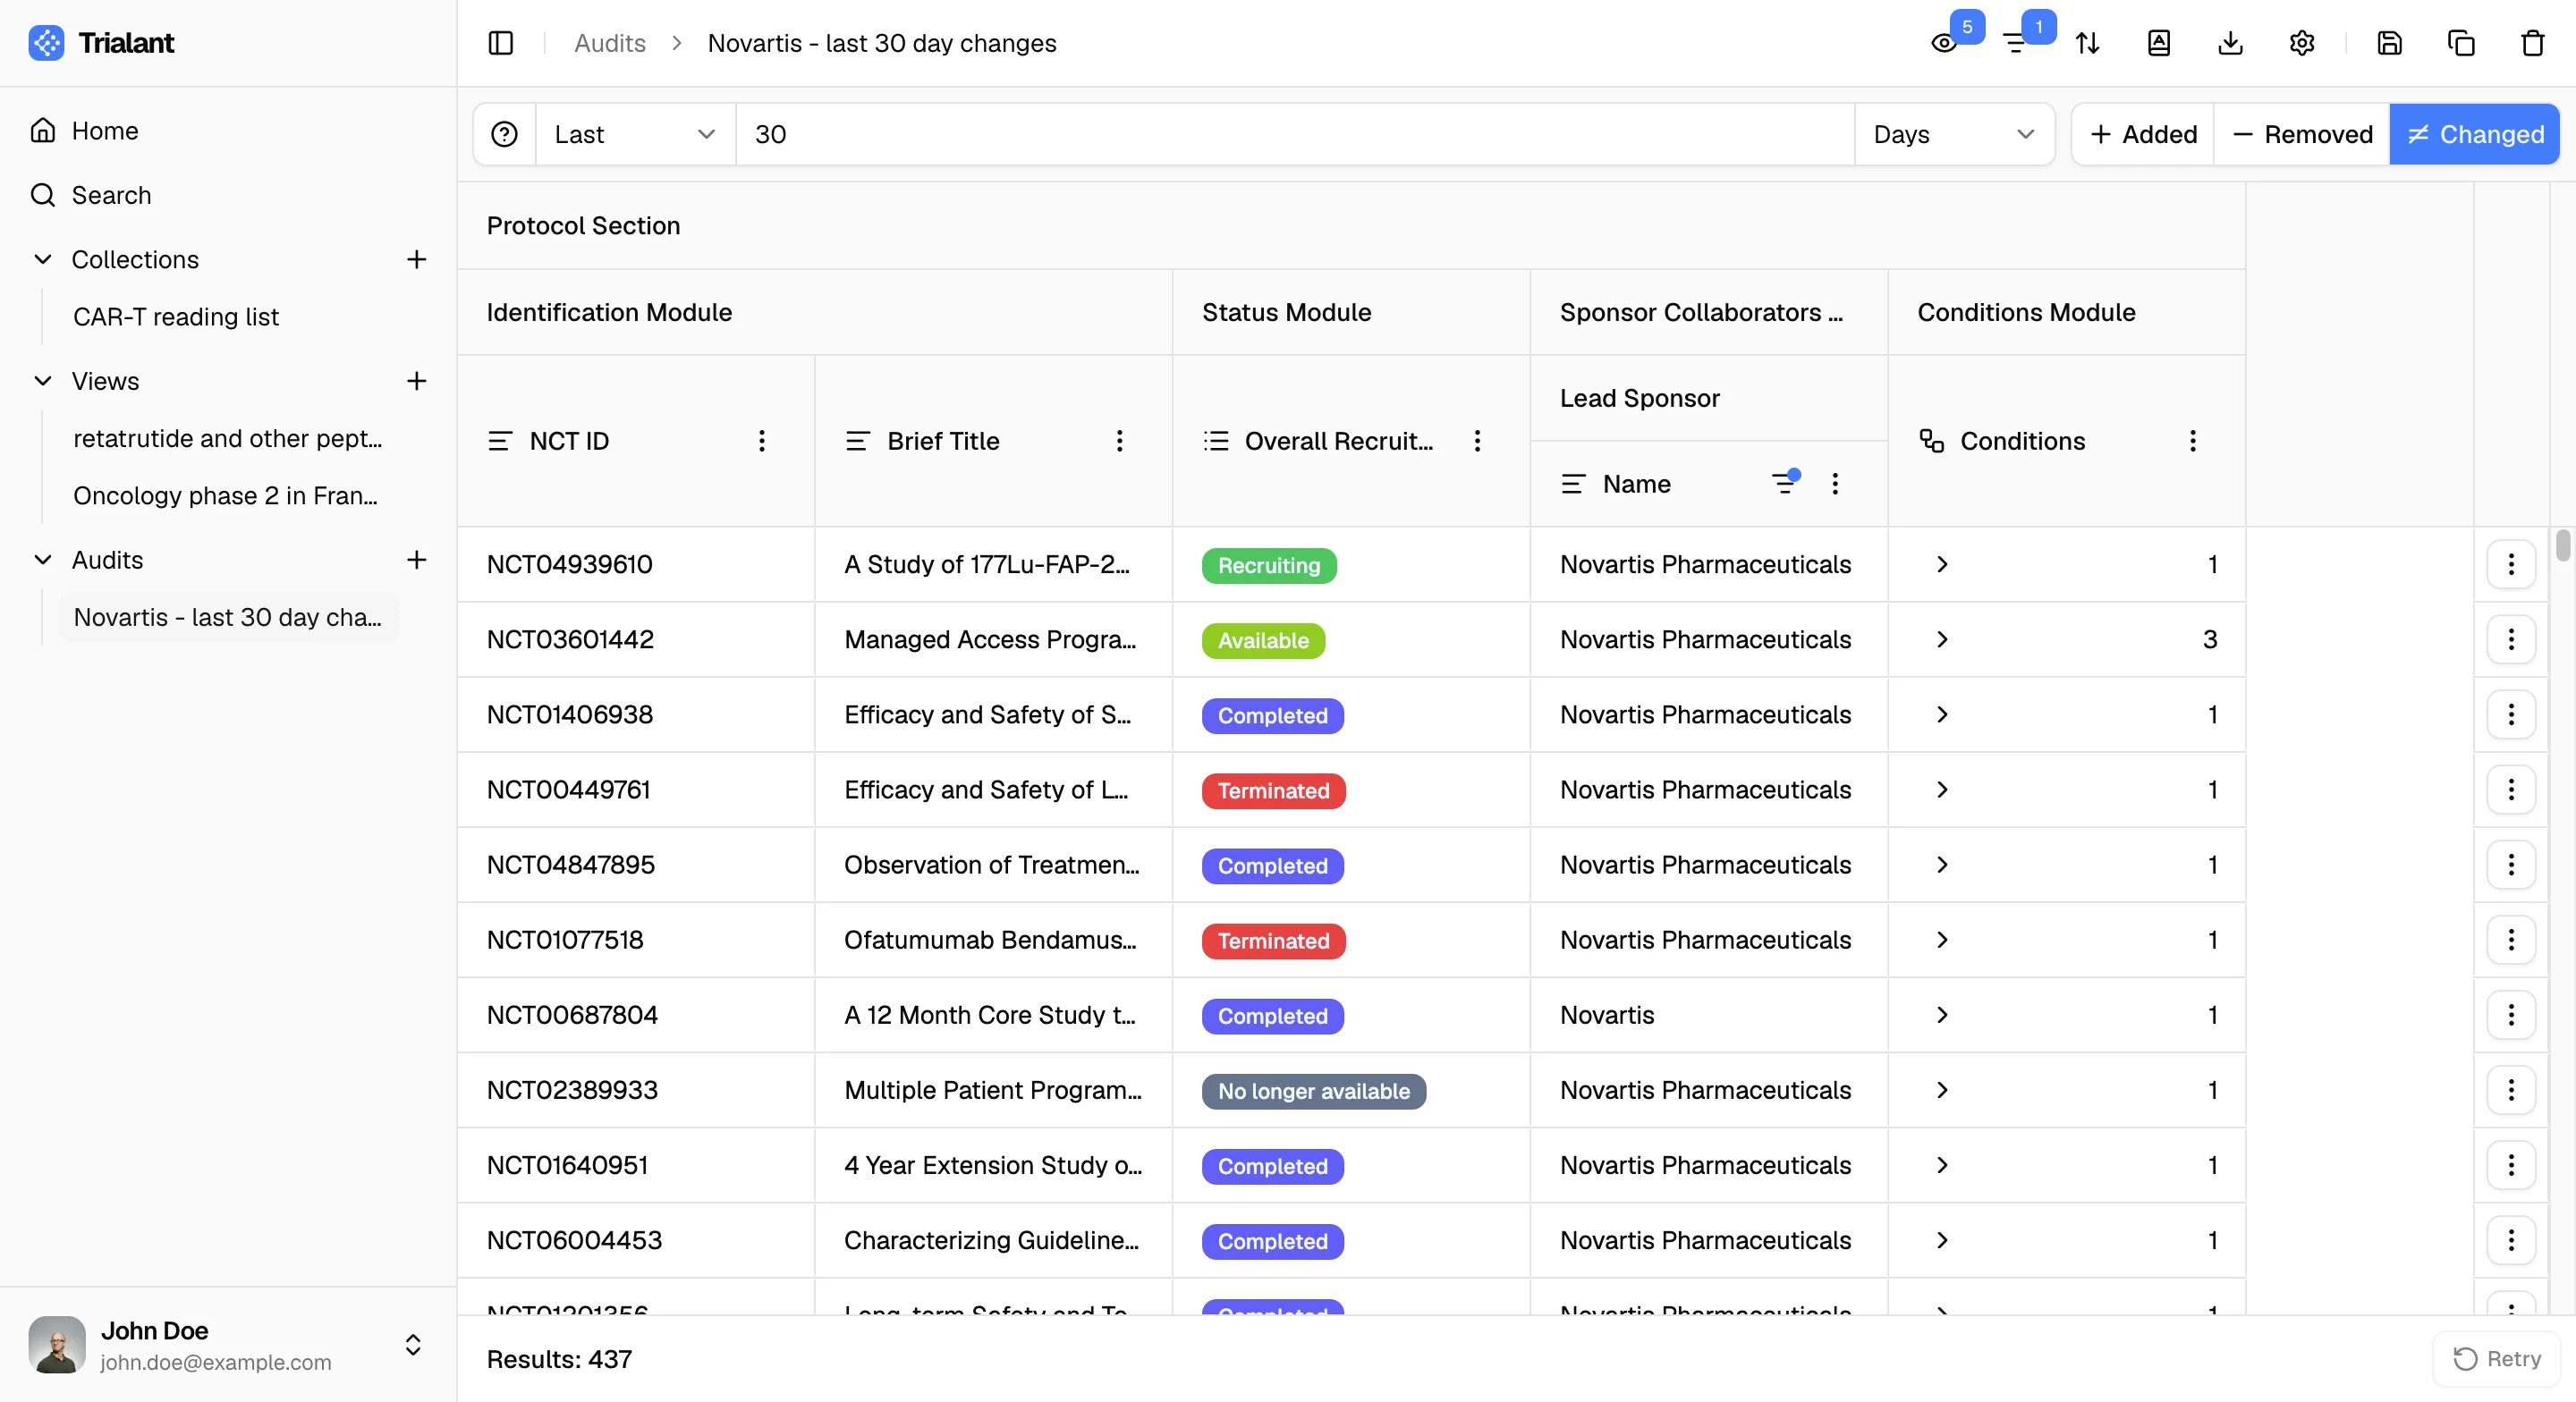Viewport: 2576px width, 1402px height.
Task: Open the Days unit dropdown
Action: coord(1954,134)
